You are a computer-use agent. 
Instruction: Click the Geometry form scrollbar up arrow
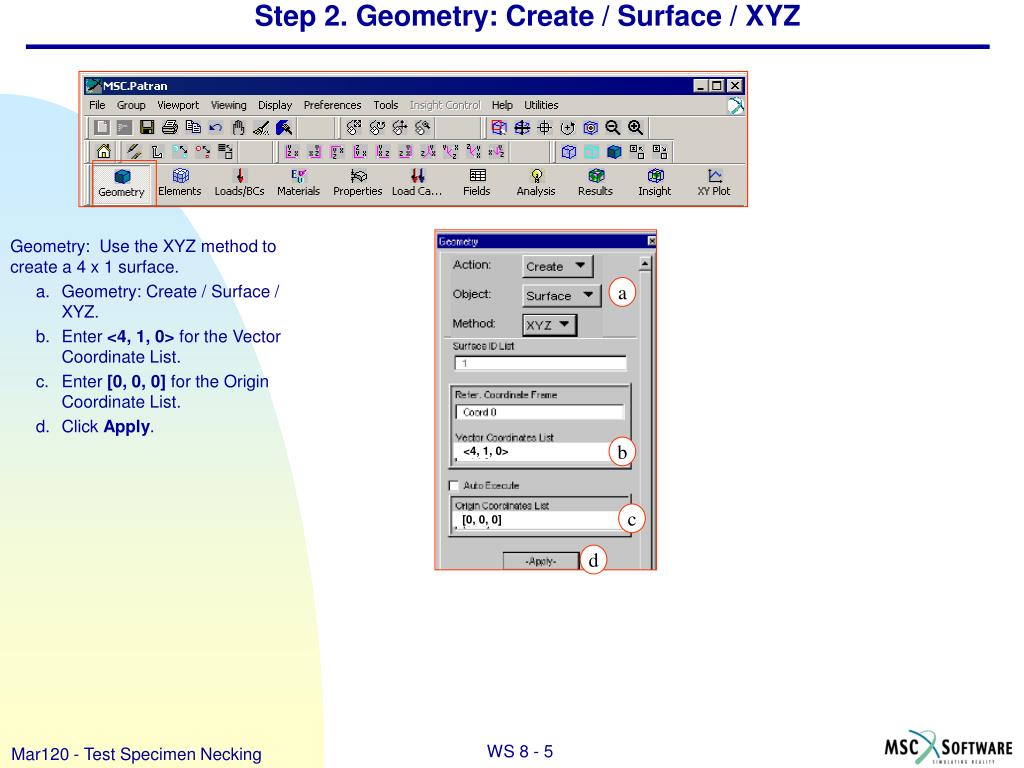click(645, 264)
